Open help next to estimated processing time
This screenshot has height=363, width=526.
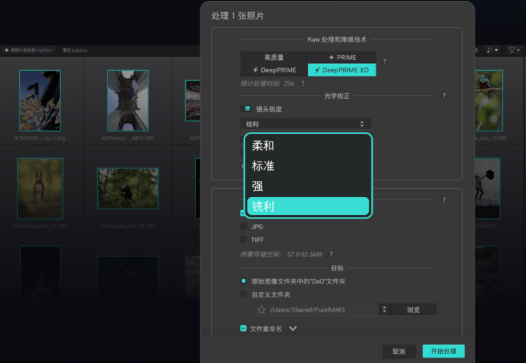coord(303,83)
